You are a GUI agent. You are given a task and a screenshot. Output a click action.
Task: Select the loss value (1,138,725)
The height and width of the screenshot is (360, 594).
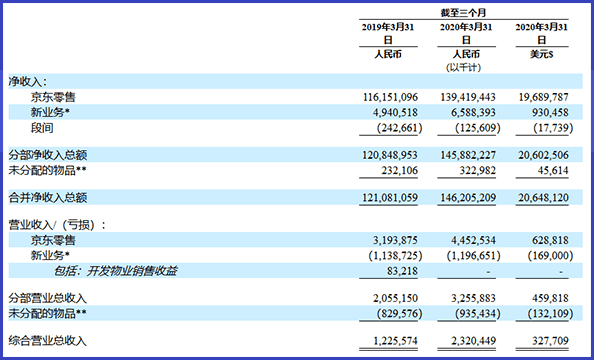click(395, 256)
